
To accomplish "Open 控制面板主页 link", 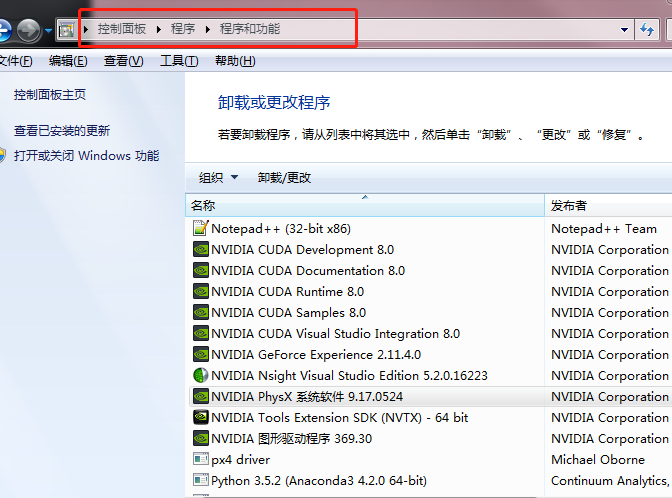I will coord(50,94).
